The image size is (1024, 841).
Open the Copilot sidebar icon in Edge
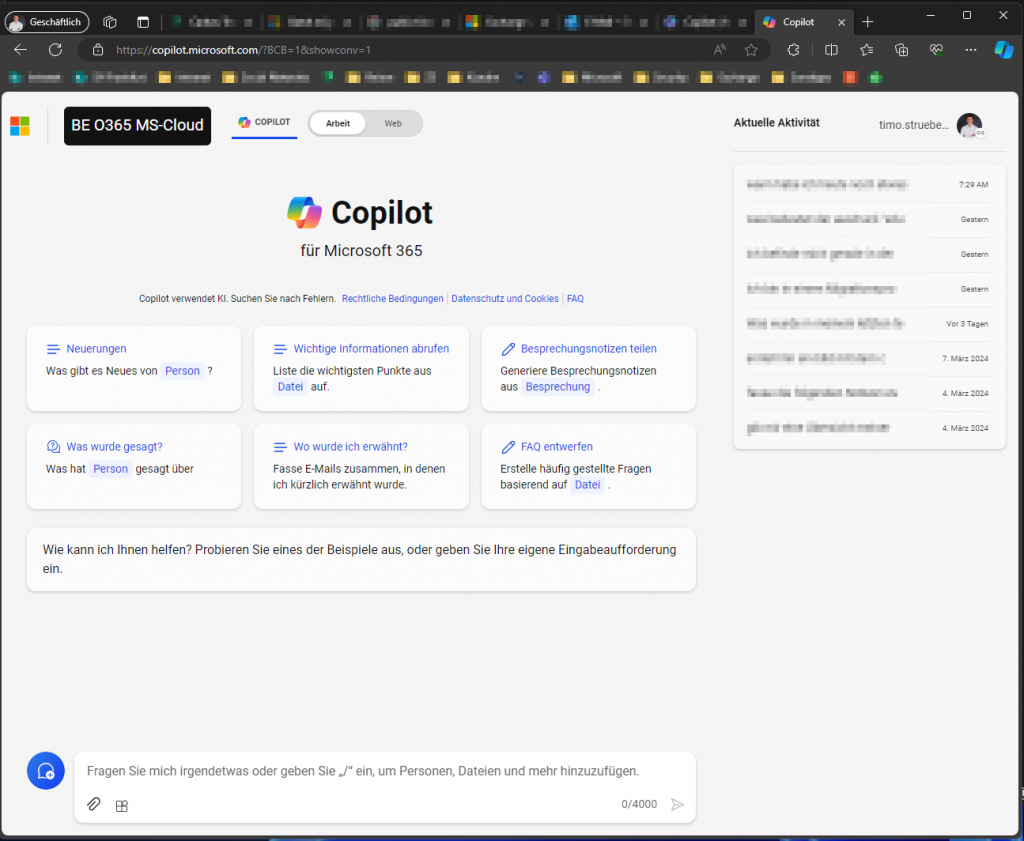(1003, 49)
